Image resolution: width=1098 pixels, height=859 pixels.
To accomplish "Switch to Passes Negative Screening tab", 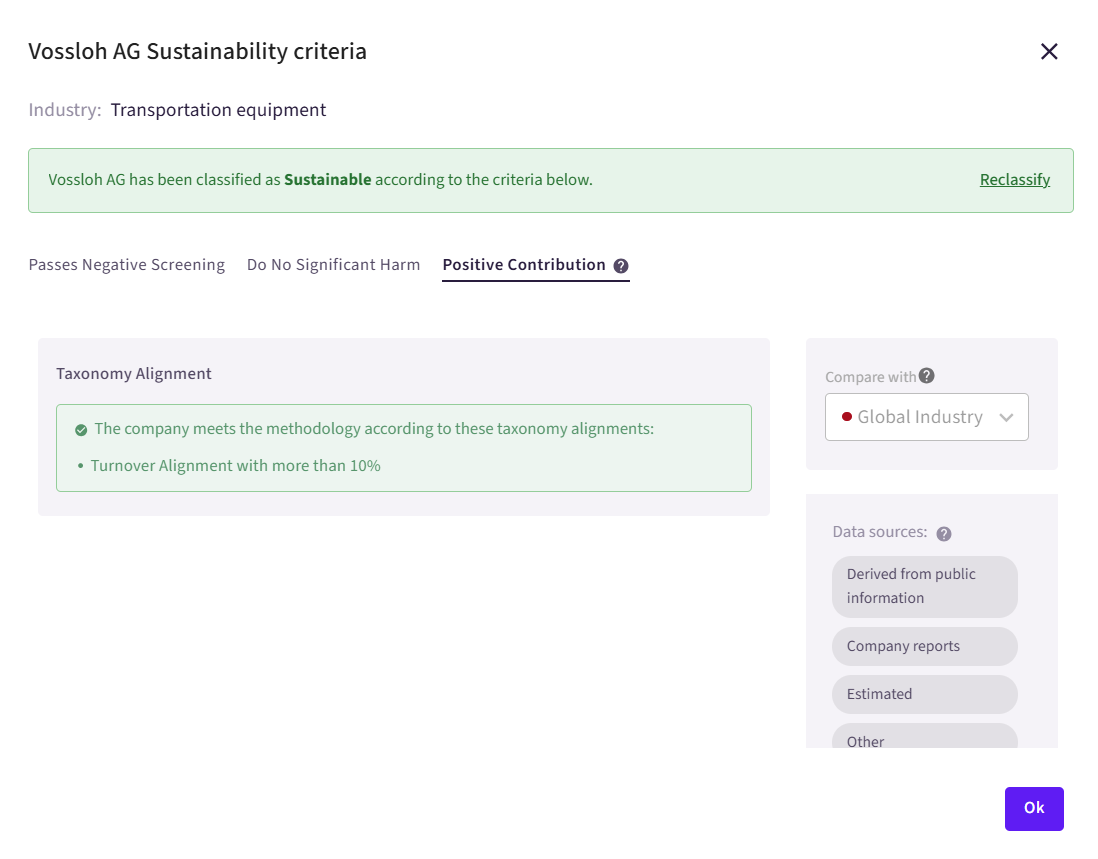I will pyautogui.click(x=127, y=265).
